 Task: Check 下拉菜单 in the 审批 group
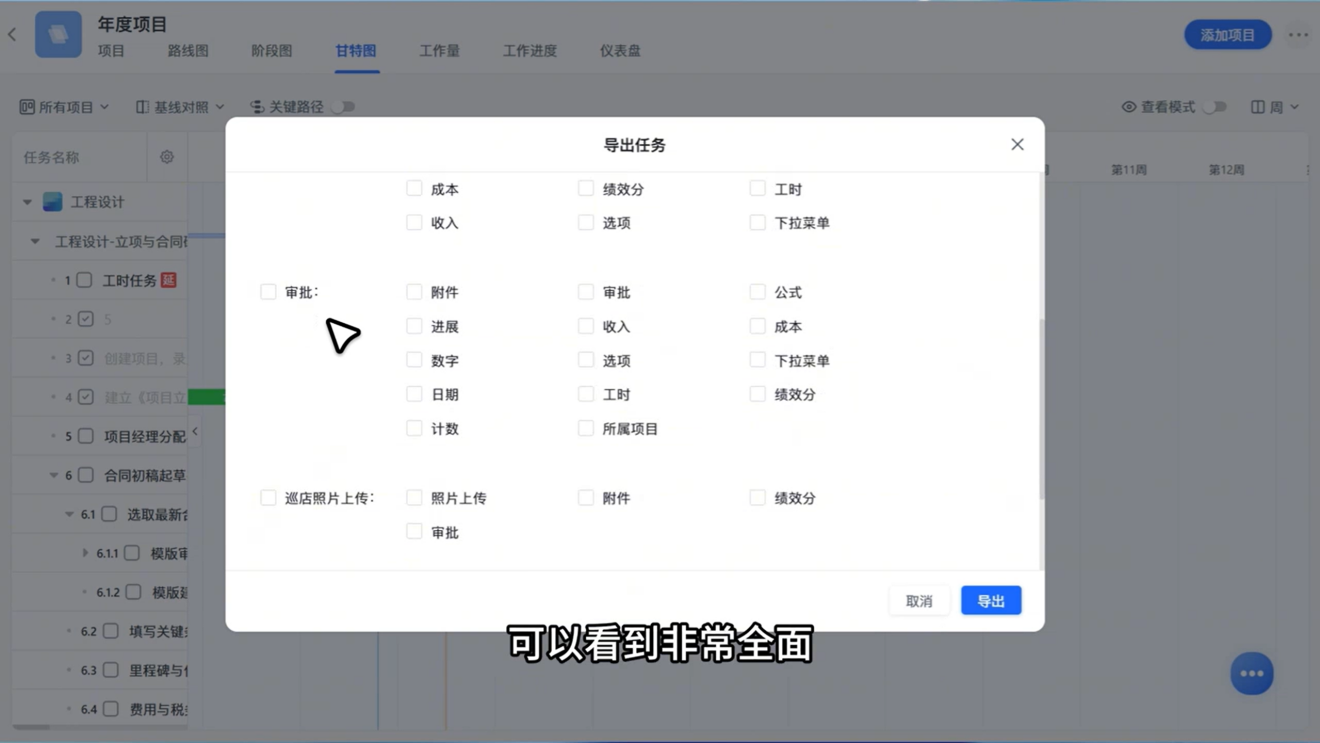click(x=757, y=360)
